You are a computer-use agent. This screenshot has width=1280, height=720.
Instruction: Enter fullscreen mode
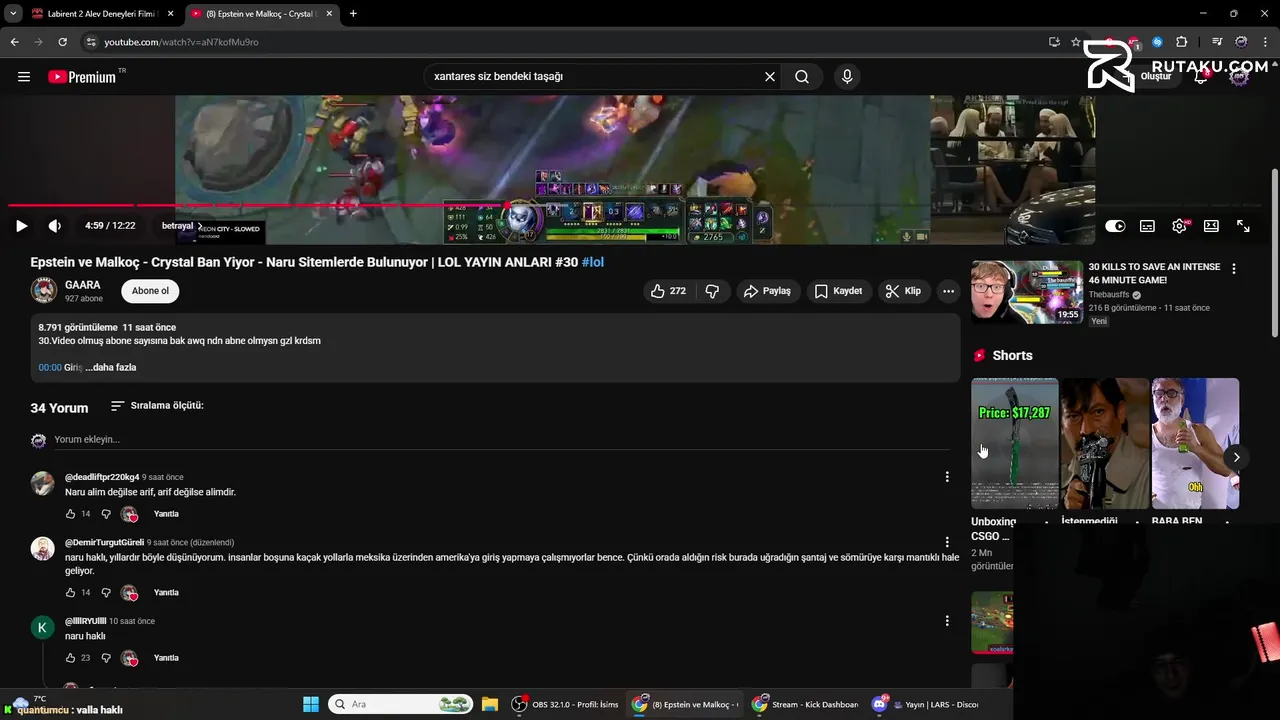click(x=1243, y=226)
